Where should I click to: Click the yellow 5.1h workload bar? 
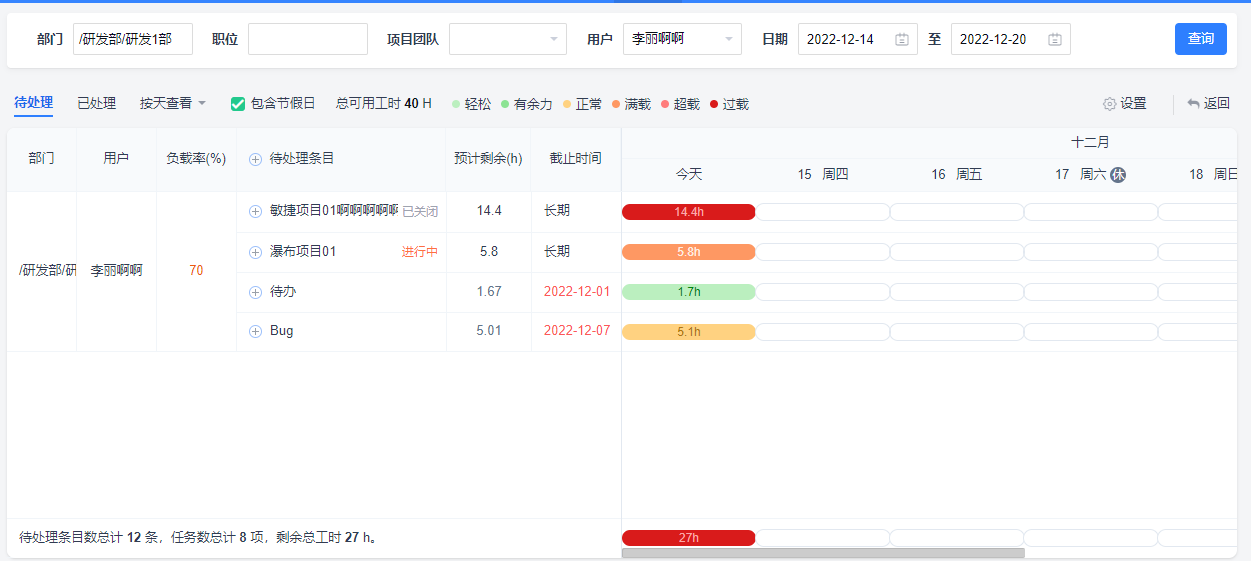(688, 332)
